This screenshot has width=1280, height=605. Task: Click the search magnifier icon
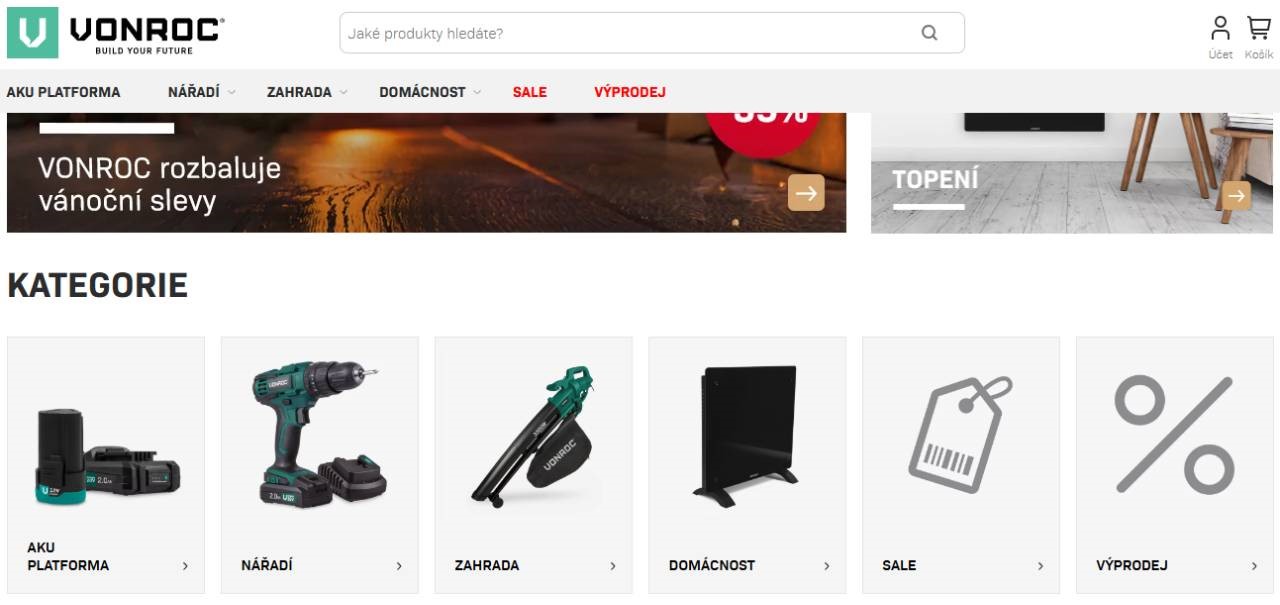tap(930, 33)
